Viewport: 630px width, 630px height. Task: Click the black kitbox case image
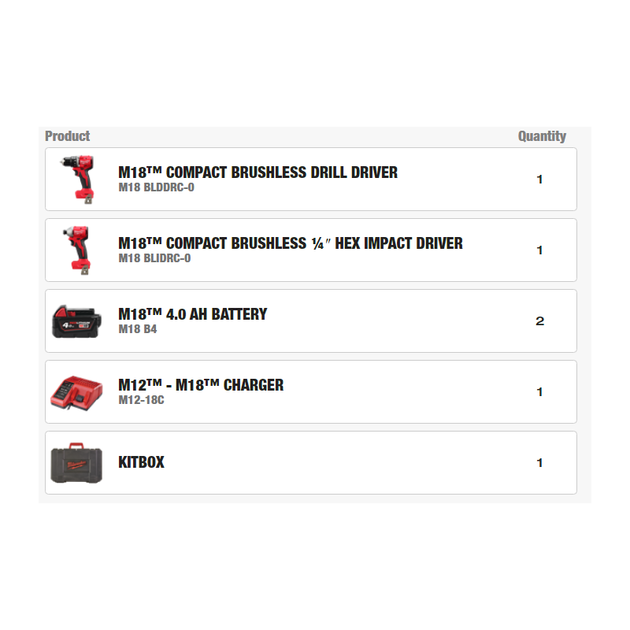point(77,463)
